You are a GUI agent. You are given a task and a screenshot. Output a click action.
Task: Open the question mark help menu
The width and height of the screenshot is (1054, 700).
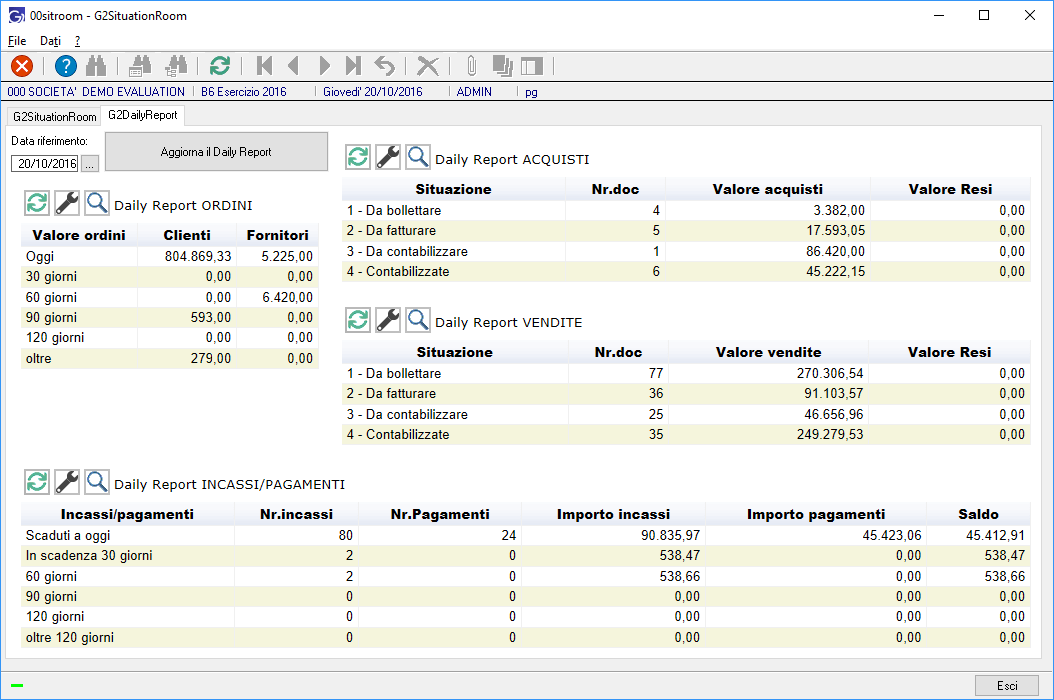[x=77, y=41]
